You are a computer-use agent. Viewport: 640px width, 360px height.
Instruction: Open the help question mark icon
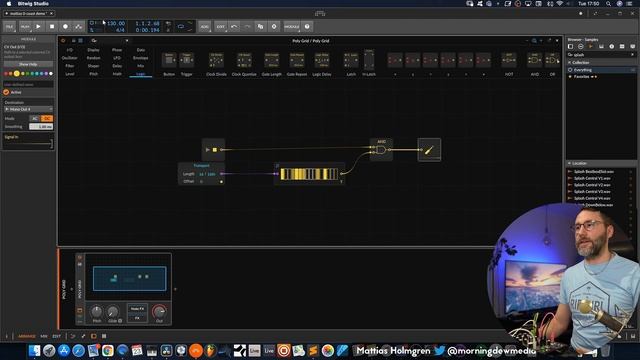[307, 27]
